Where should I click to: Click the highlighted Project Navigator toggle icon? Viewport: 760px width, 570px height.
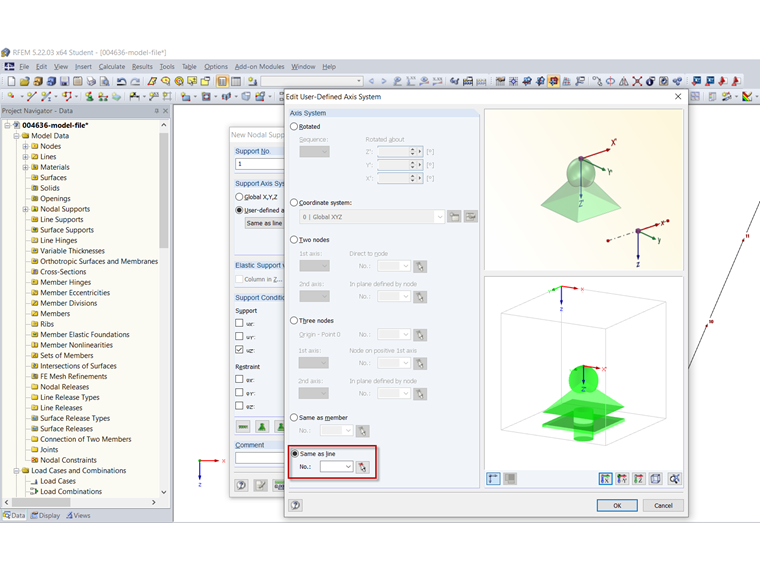(222, 81)
